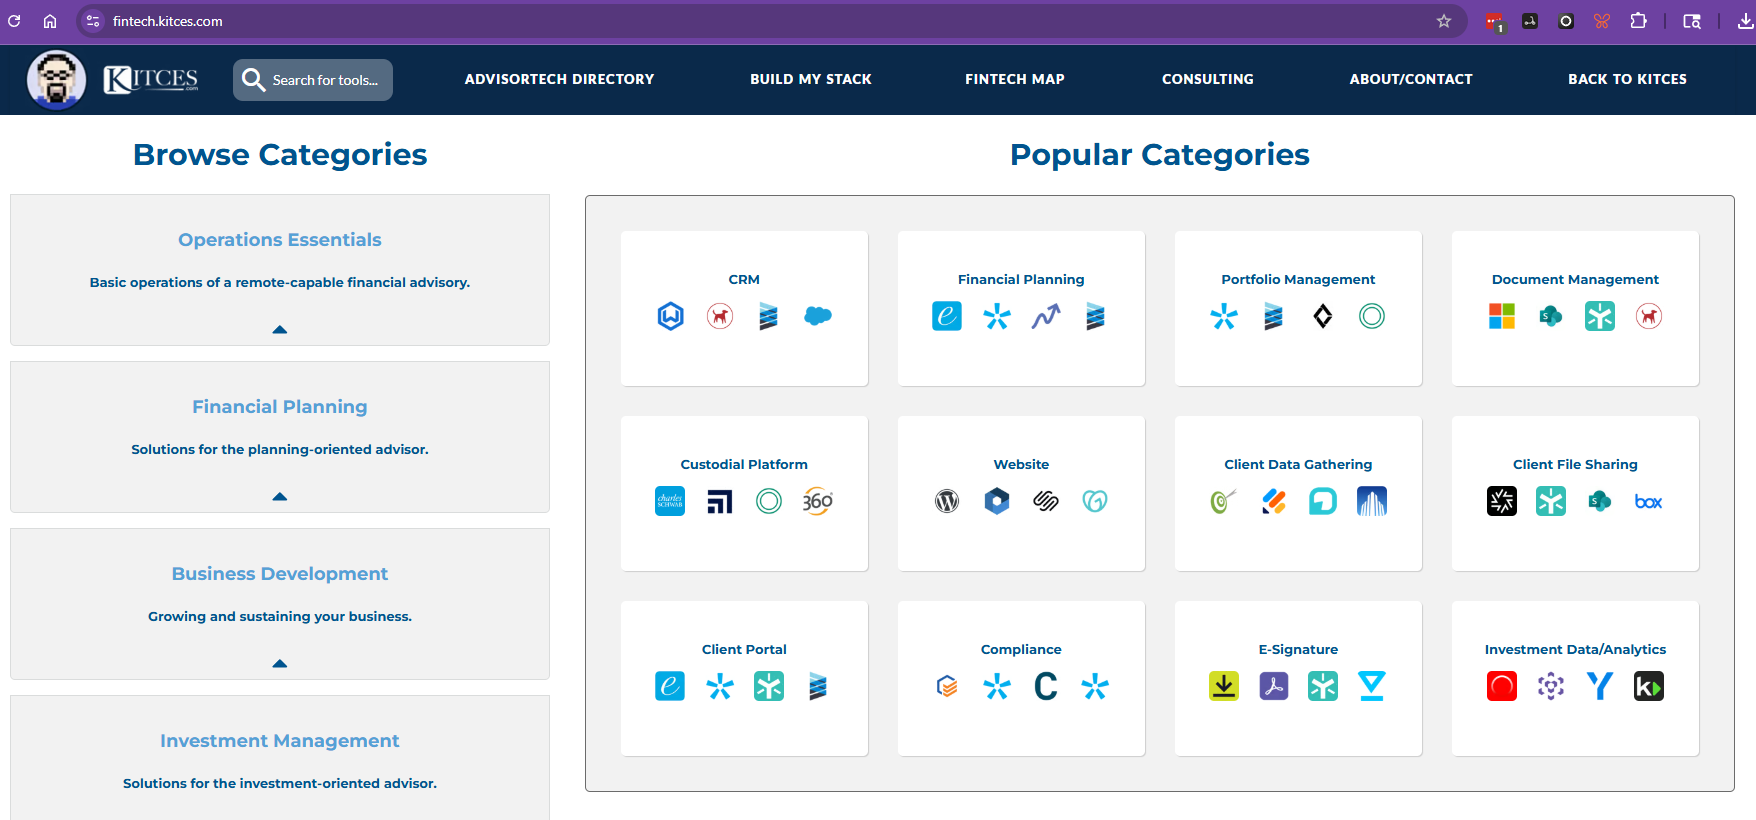This screenshot has height=820, width=1756.
Task: Collapse the Business Development category arrow
Action: (280, 663)
